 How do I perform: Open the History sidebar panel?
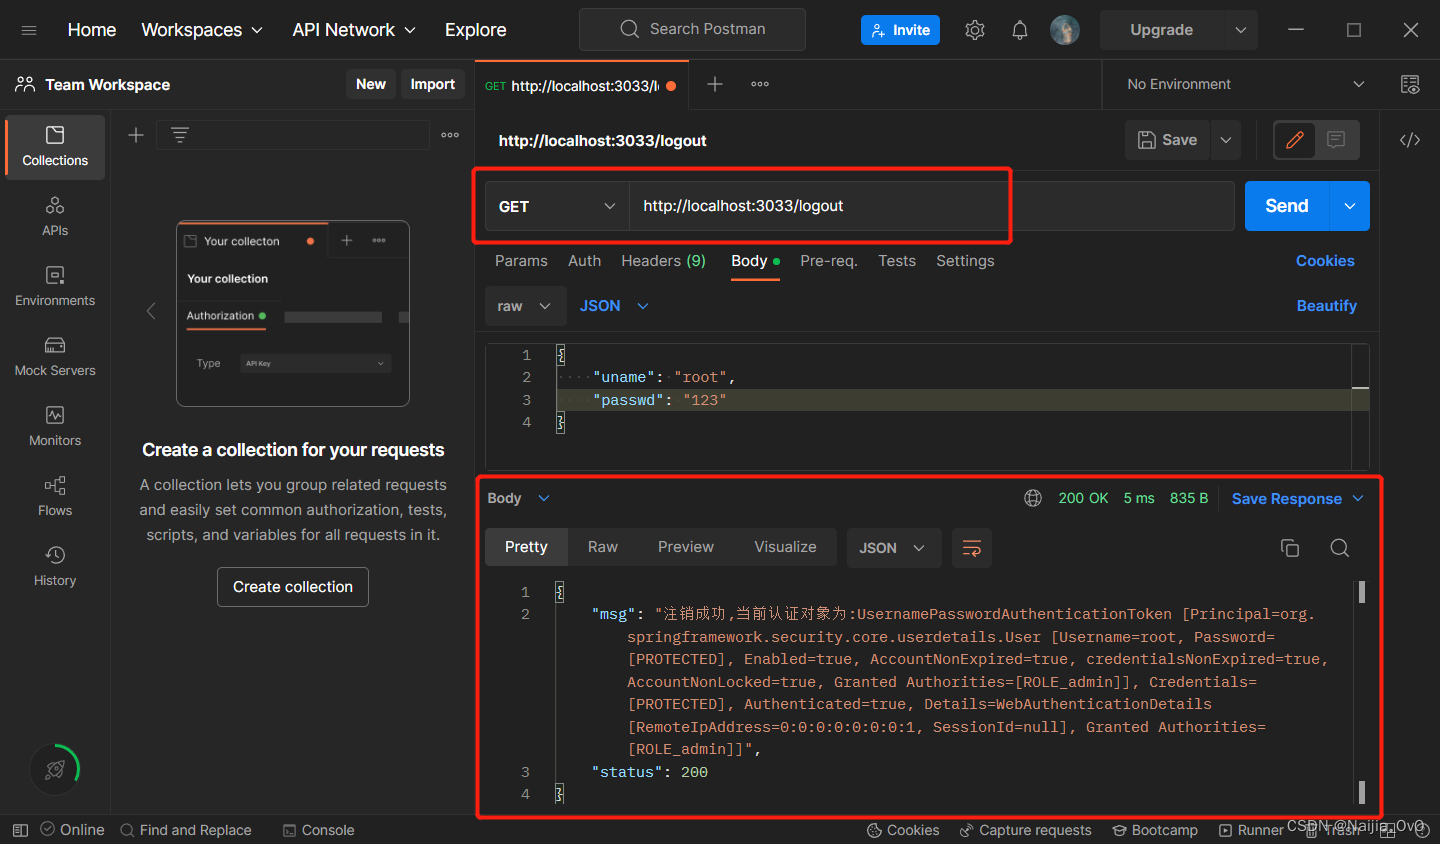click(55, 567)
